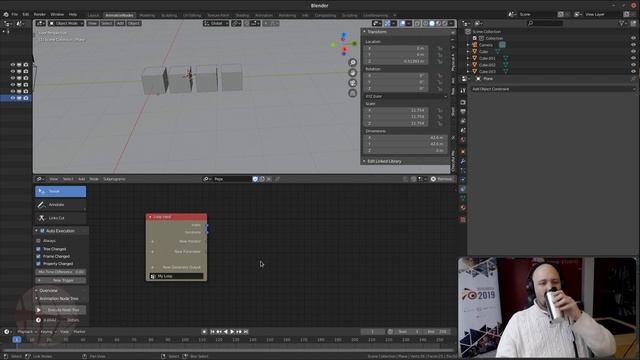Hide Collection with its eye icon
Image resolution: width=640 pixels, height=360 pixels.
point(633,38)
